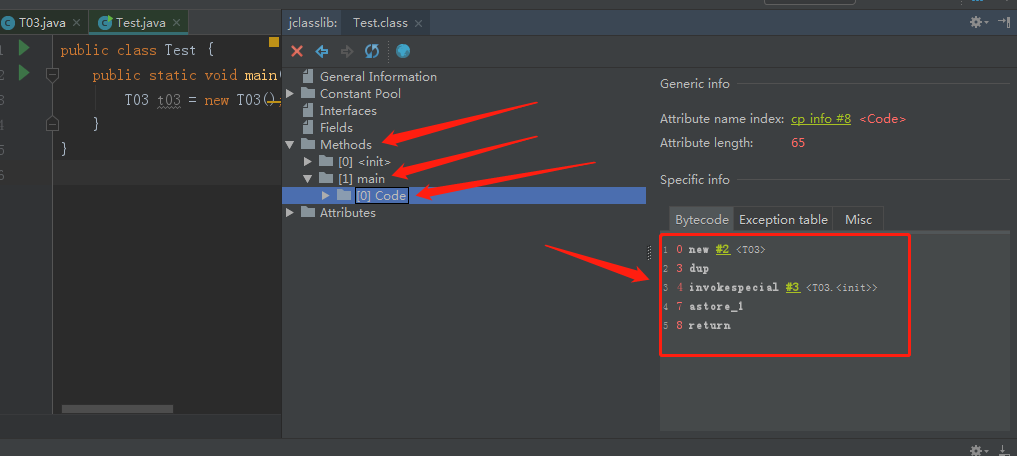This screenshot has height=456, width=1017.
Task: Collapse the Methods tree node
Action: pyautogui.click(x=291, y=145)
